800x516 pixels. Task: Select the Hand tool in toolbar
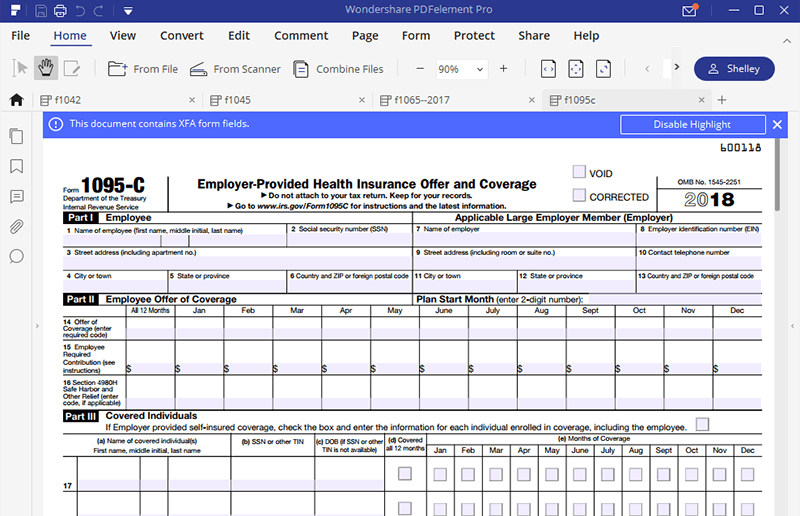(45, 69)
